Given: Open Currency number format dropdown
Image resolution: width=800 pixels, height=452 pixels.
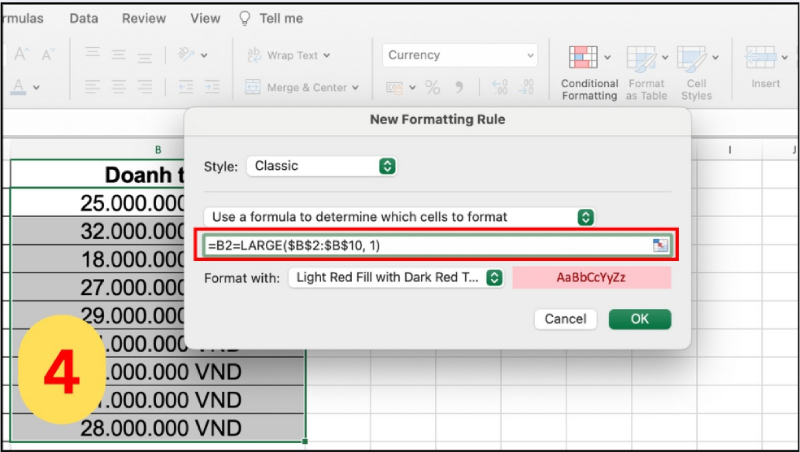Looking at the screenshot, I should pyautogui.click(x=460, y=55).
